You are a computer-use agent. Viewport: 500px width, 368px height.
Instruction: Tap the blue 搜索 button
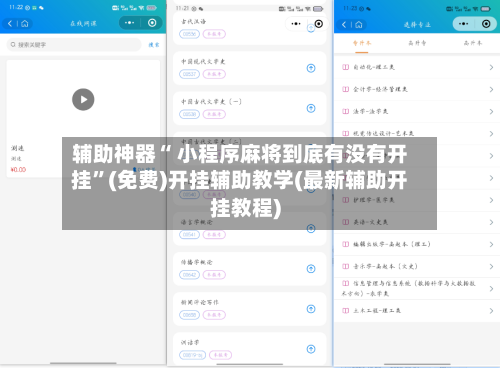click(154, 45)
